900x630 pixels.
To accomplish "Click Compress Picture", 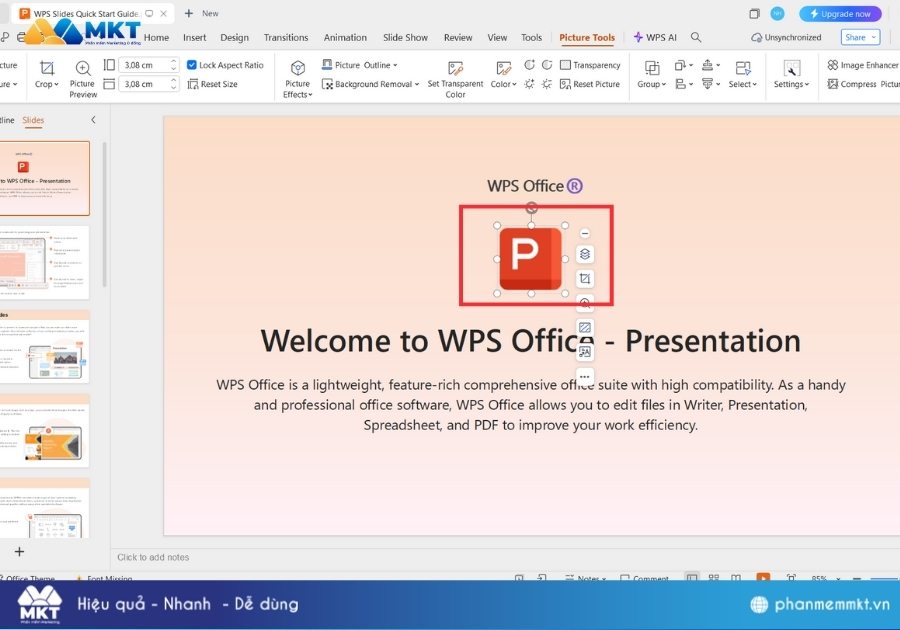I will [863, 84].
